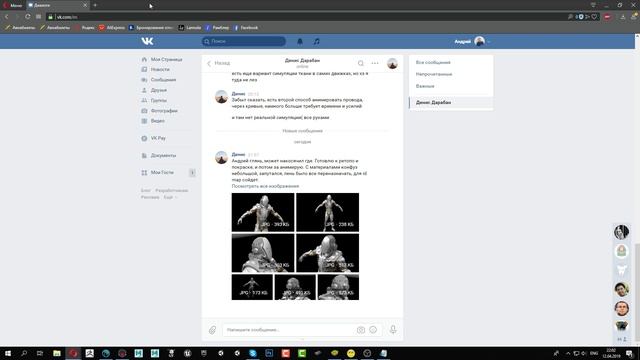
Task: Open the AliExpress bookmark
Action: [x=112, y=28]
